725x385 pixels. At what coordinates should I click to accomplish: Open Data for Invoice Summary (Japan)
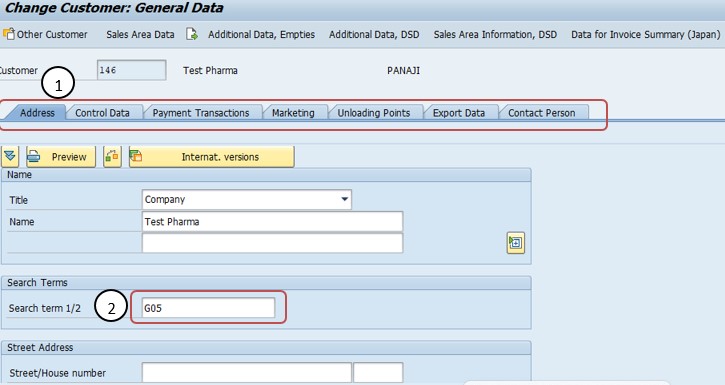click(645, 35)
